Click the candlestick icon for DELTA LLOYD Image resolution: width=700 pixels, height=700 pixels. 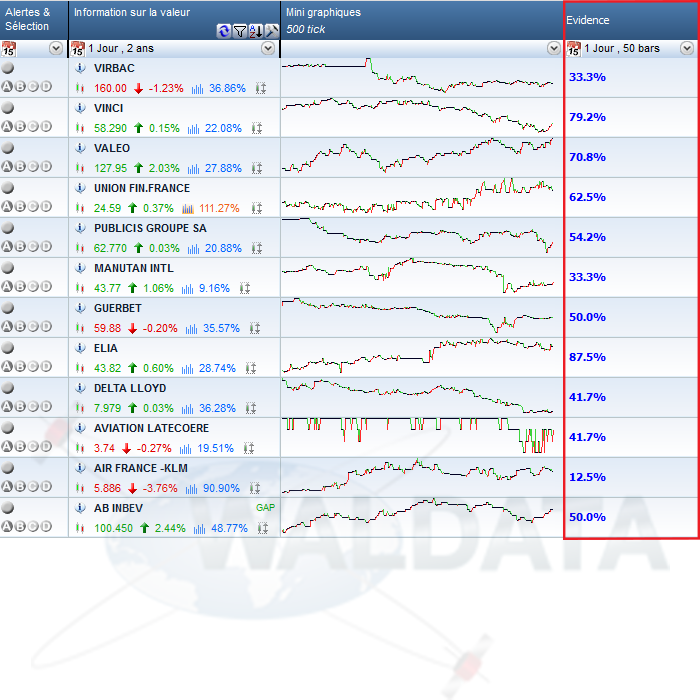80,408
